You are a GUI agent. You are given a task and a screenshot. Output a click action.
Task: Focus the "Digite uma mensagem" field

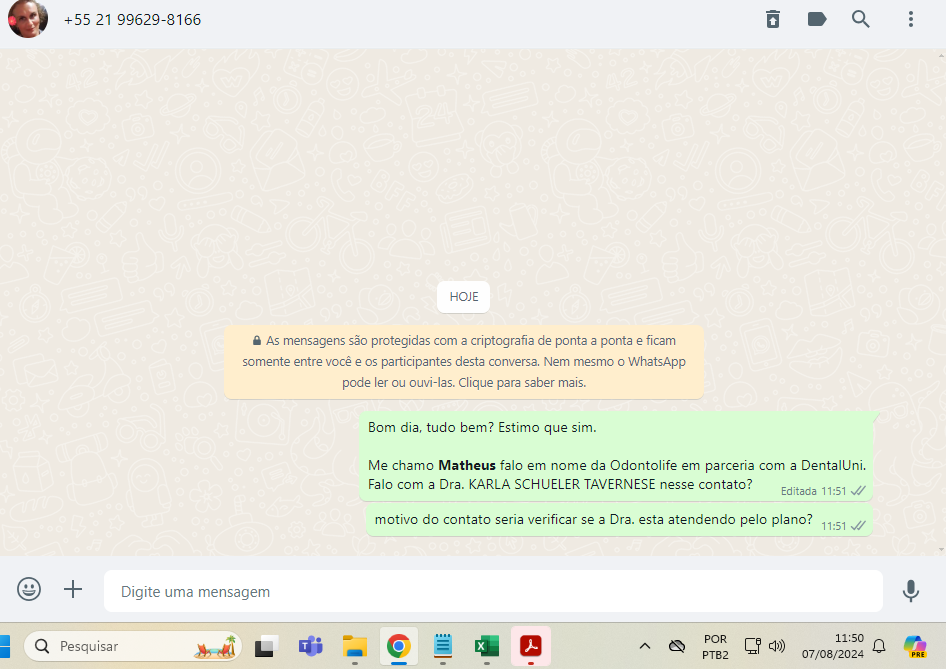click(x=493, y=591)
